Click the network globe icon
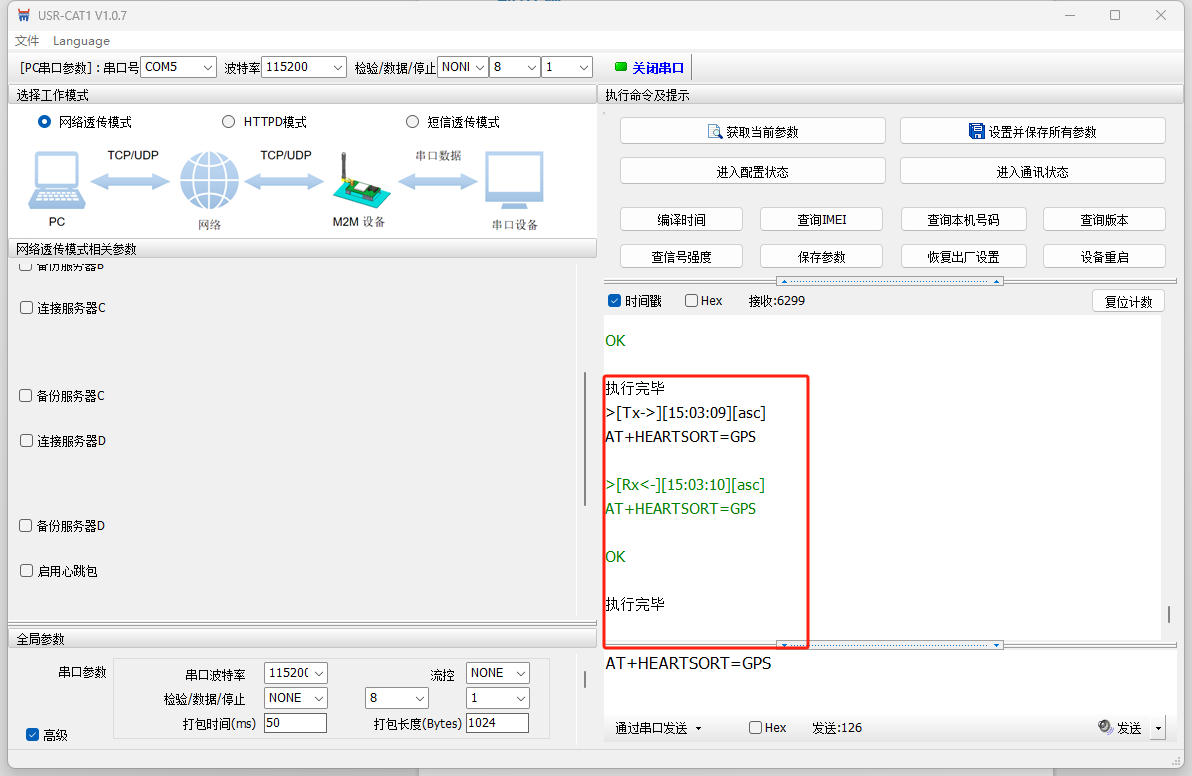The width and height of the screenshot is (1192, 776). click(209, 180)
